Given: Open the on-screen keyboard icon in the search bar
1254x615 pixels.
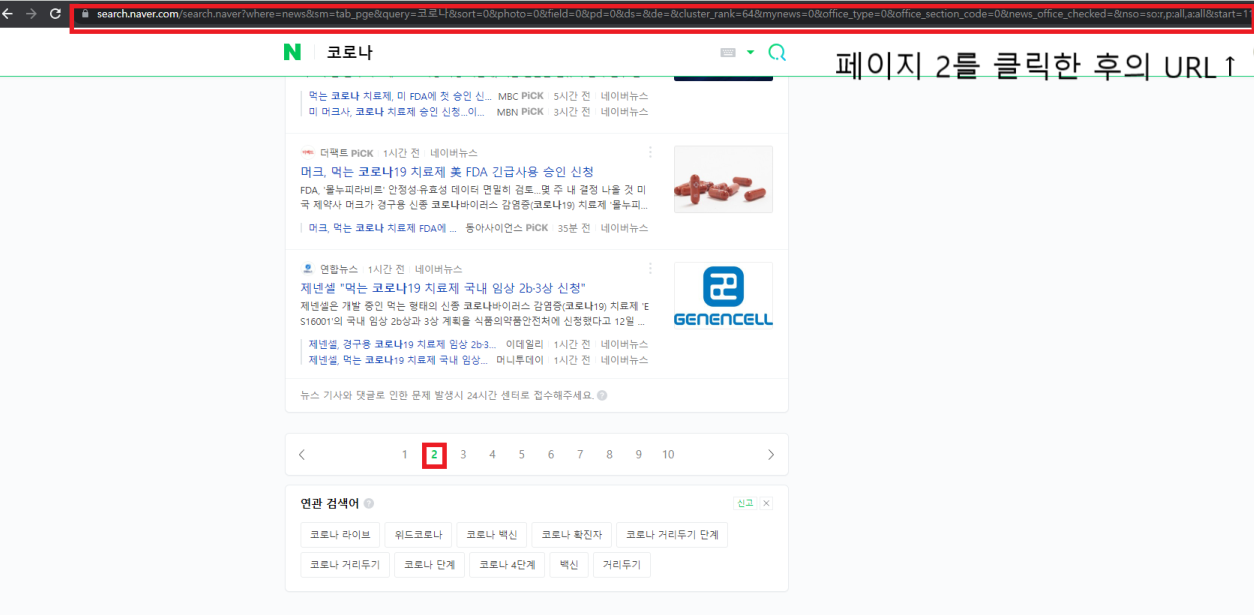Looking at the screenshot, I should 727,52.
